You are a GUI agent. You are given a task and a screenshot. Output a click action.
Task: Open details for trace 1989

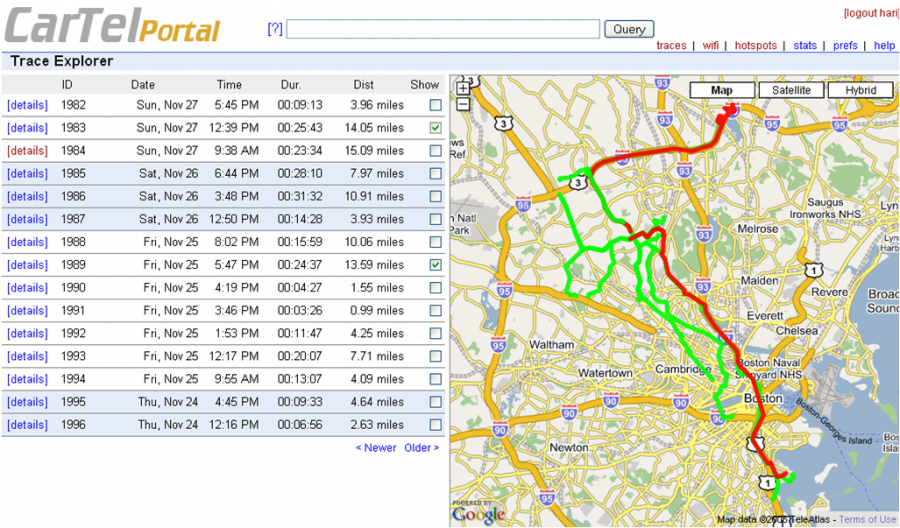pyautogui.click(x=28, y=265)
